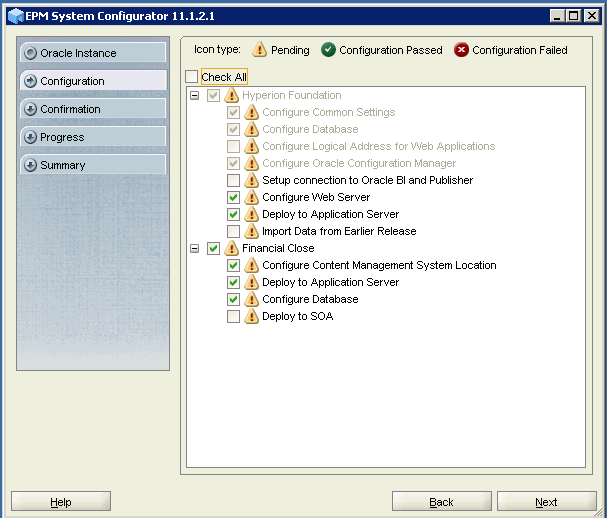This screenshot has width=607, height=518.
Task: Check Import Data from Earlier Release
Action: [x=233, y=232]
